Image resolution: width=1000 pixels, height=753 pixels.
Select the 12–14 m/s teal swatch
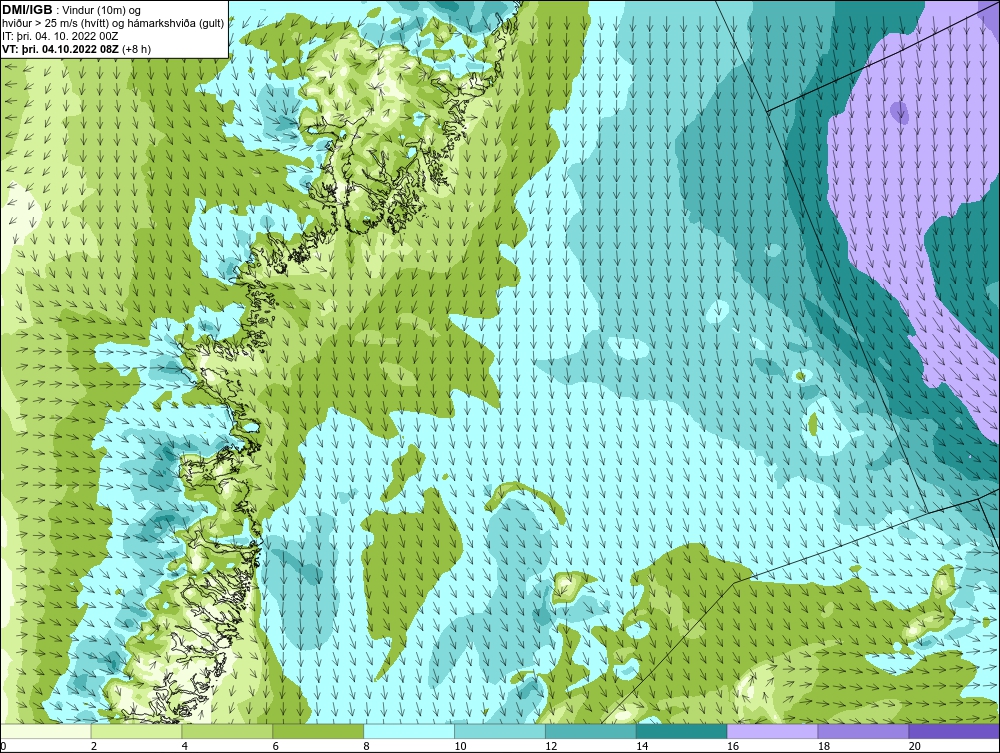click(x=591, y=731)
